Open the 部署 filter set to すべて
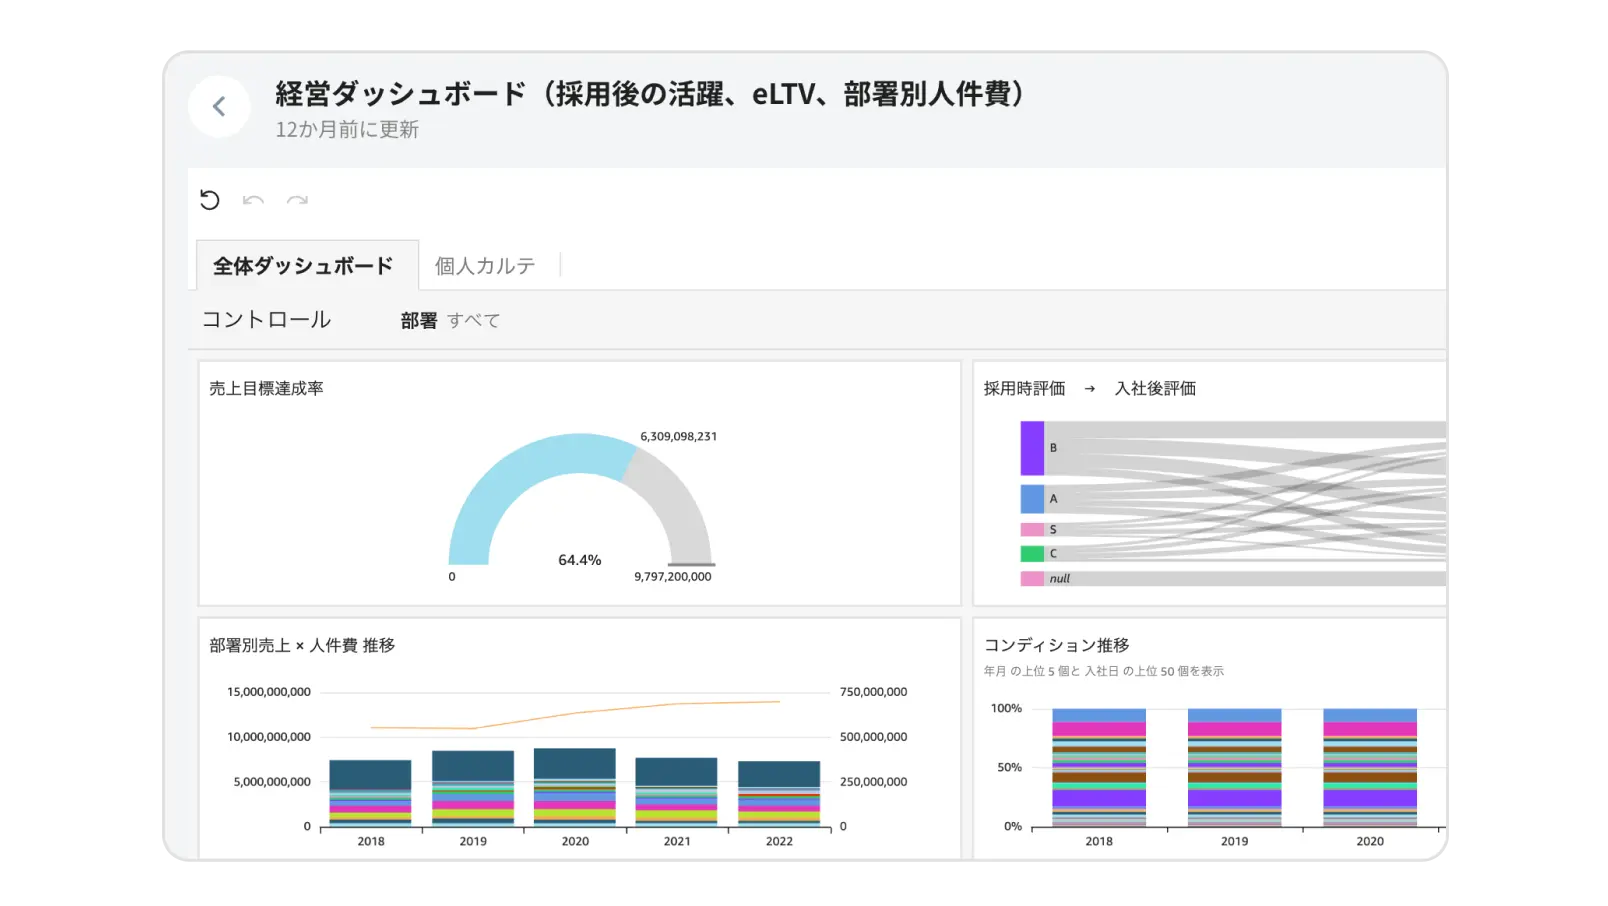Screen dimensions: 1608x906 (x=450, y=319)
